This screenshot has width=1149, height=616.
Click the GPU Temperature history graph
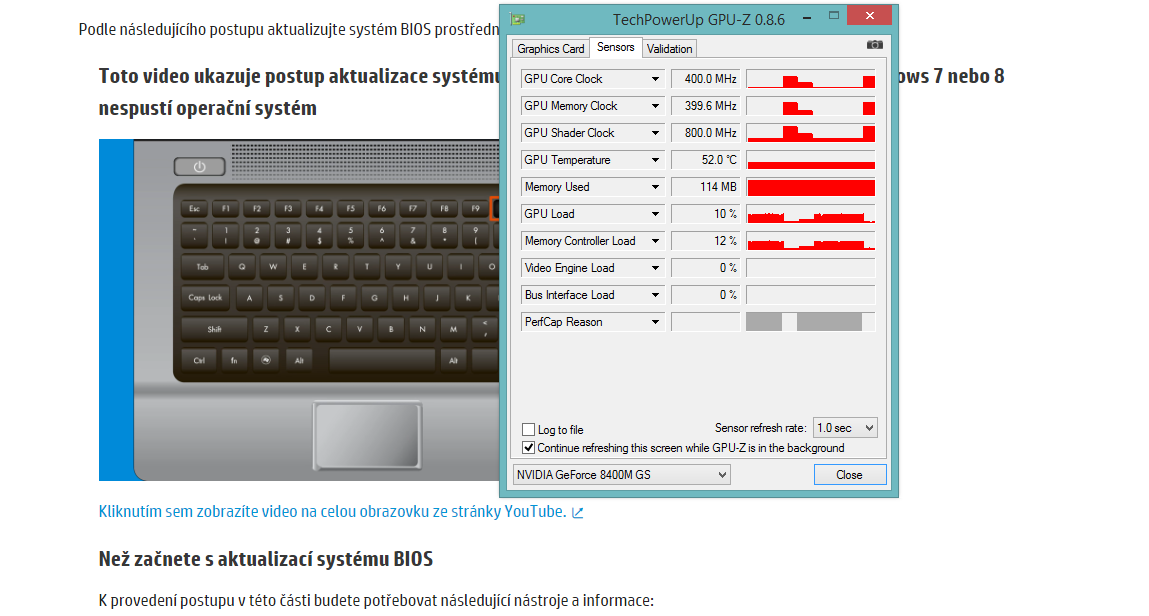(x=810, y=160)
